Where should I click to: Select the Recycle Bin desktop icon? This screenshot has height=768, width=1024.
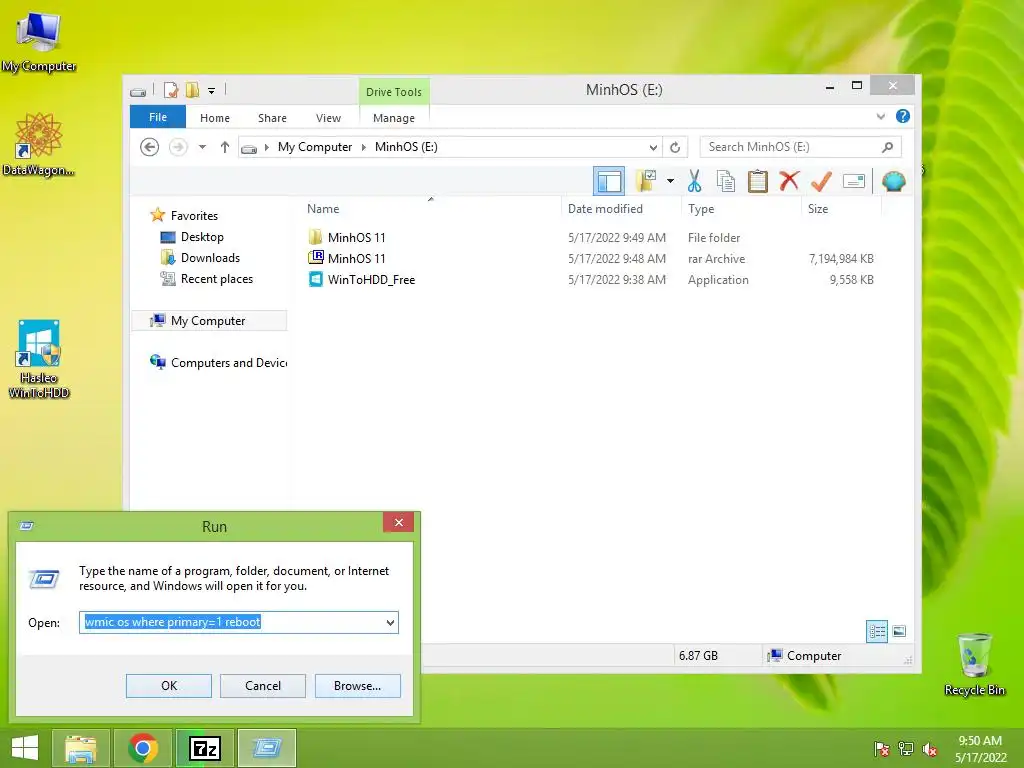tap(974, 664)
